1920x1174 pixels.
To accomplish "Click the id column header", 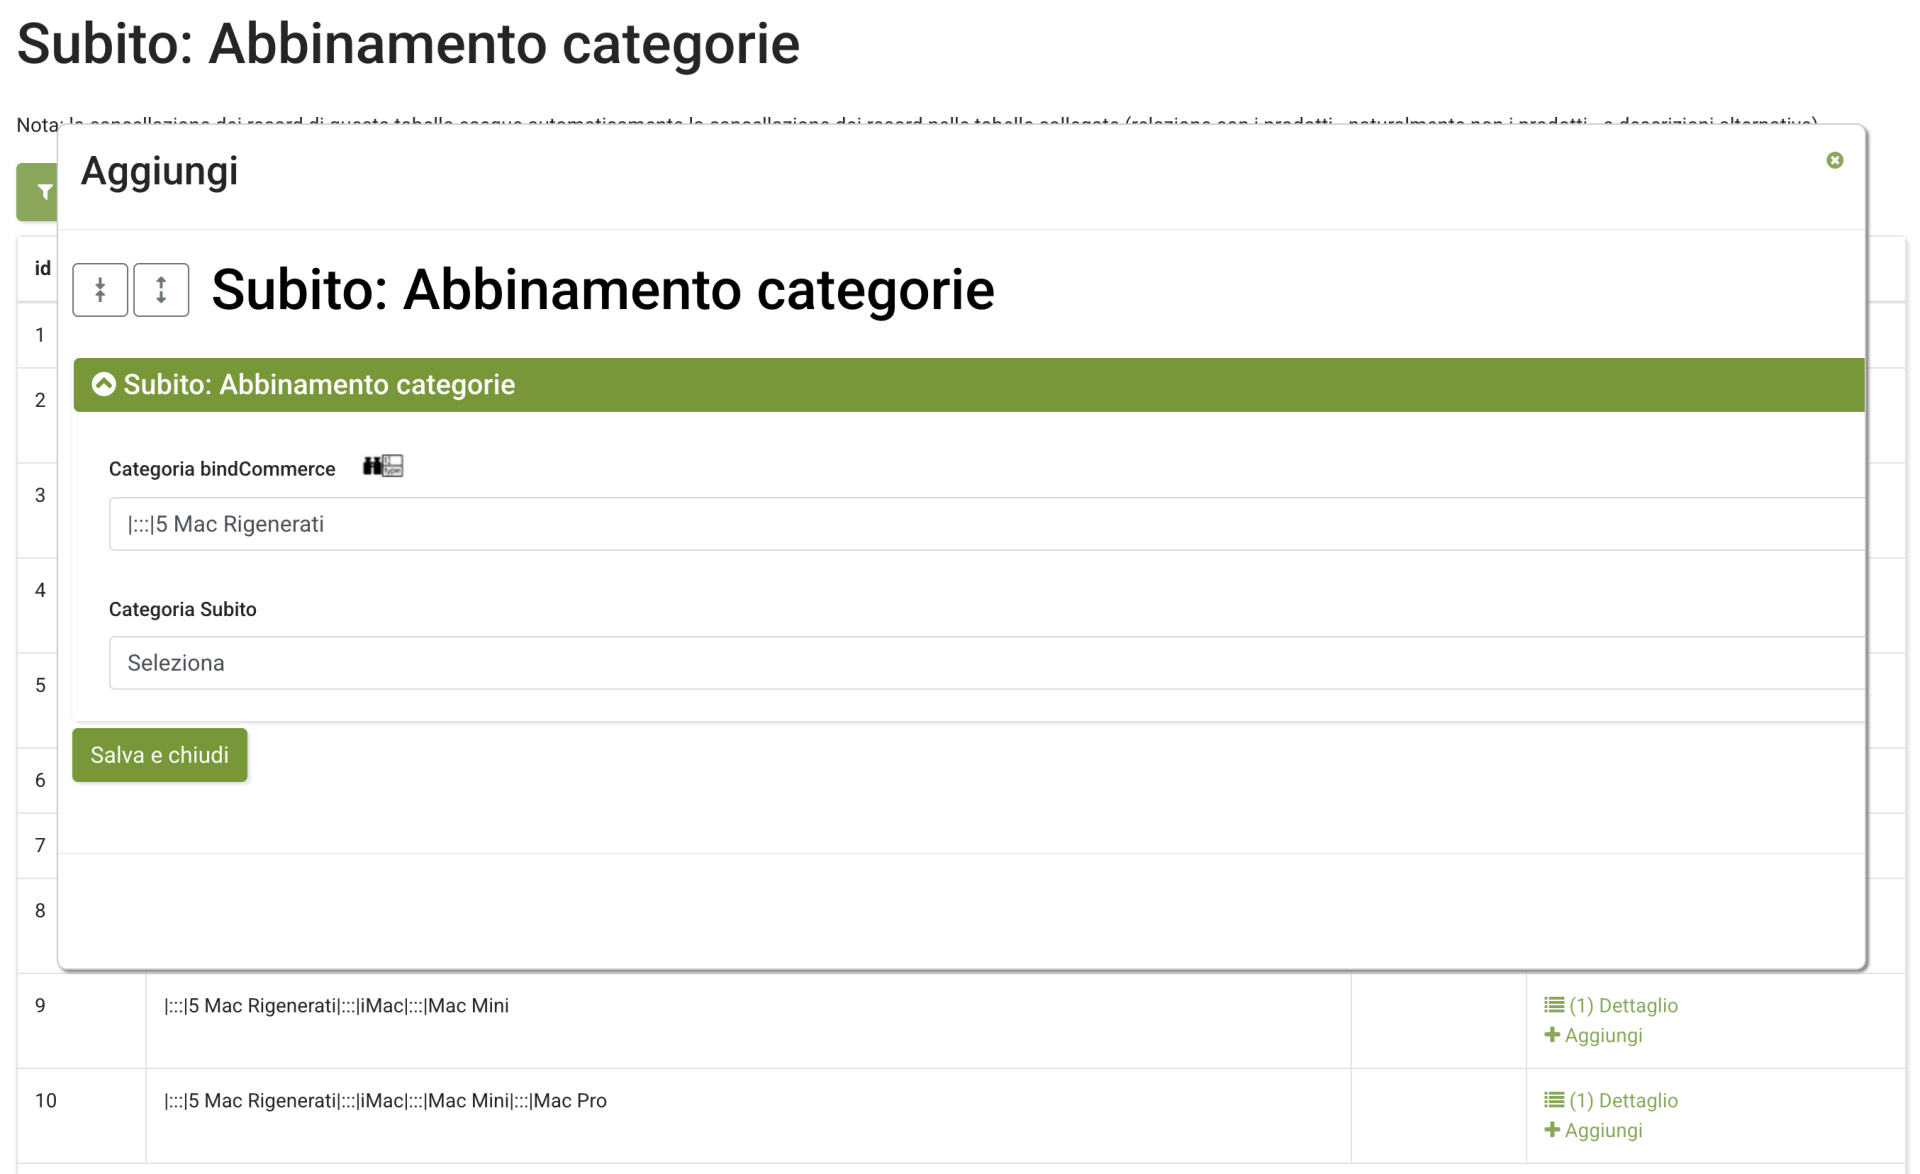I will pyautogui.click(x=42, y=268).
